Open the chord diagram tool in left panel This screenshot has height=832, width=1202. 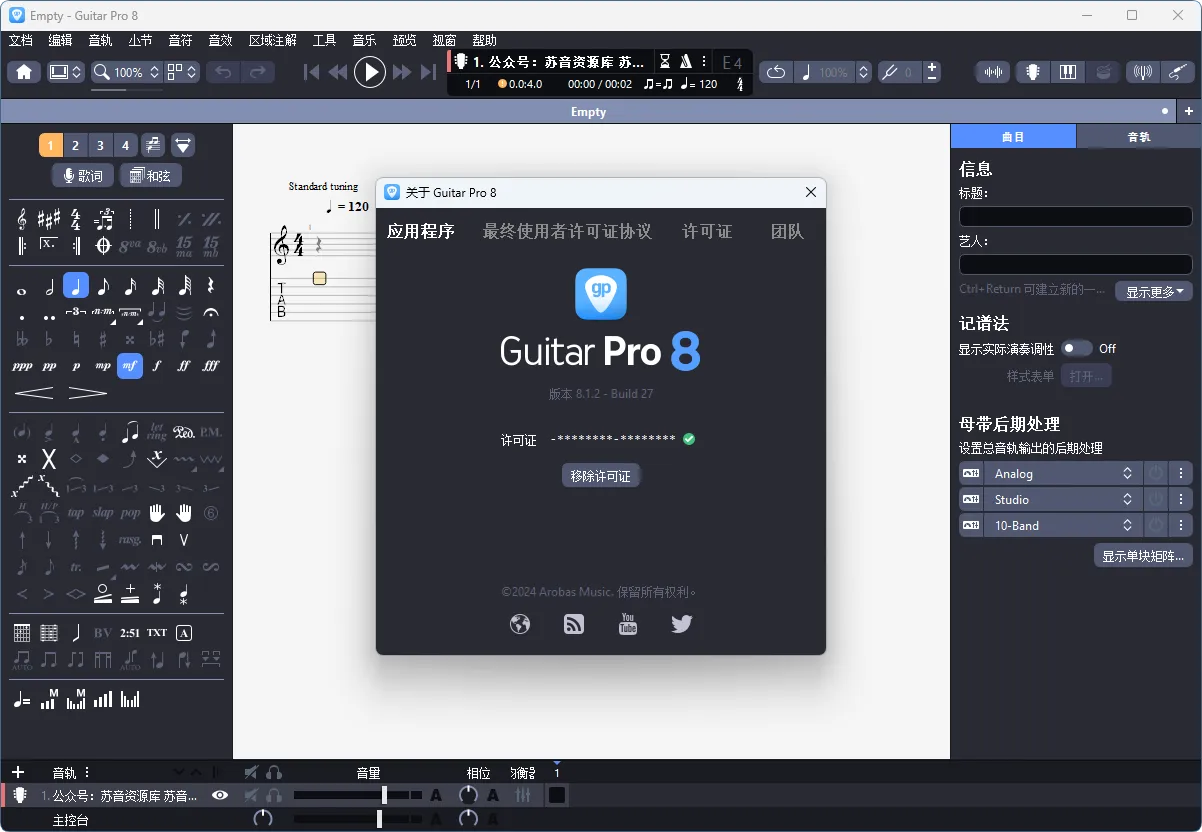pyautogui.click(x=22, y=632)
